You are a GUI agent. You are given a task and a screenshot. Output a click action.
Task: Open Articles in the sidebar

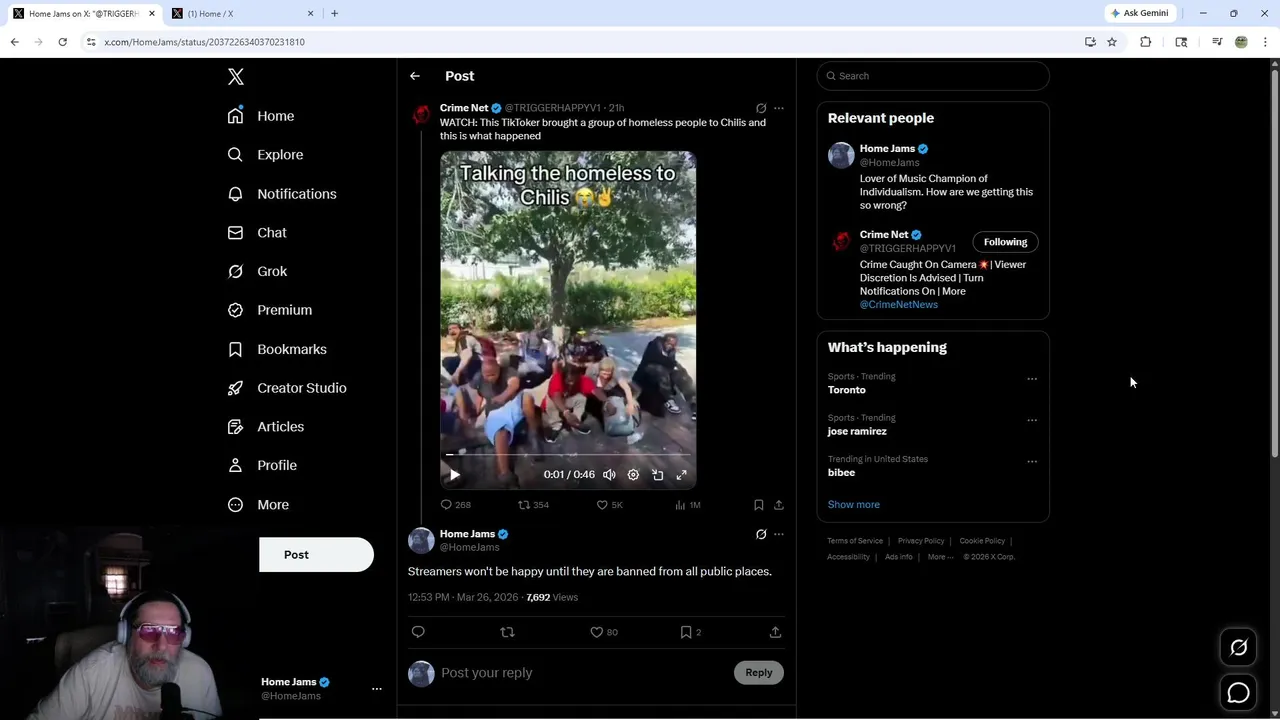click(x=266, y=427)
